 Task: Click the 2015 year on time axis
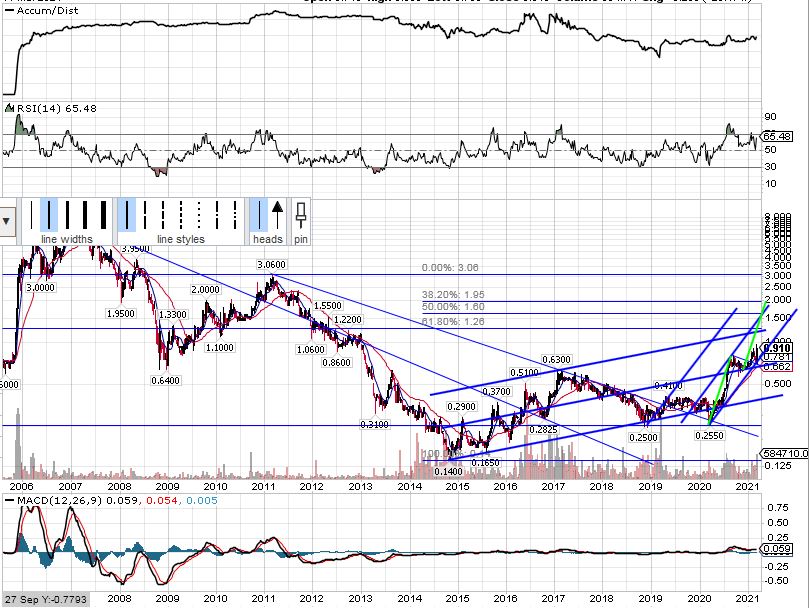click(x=457, y=485)
